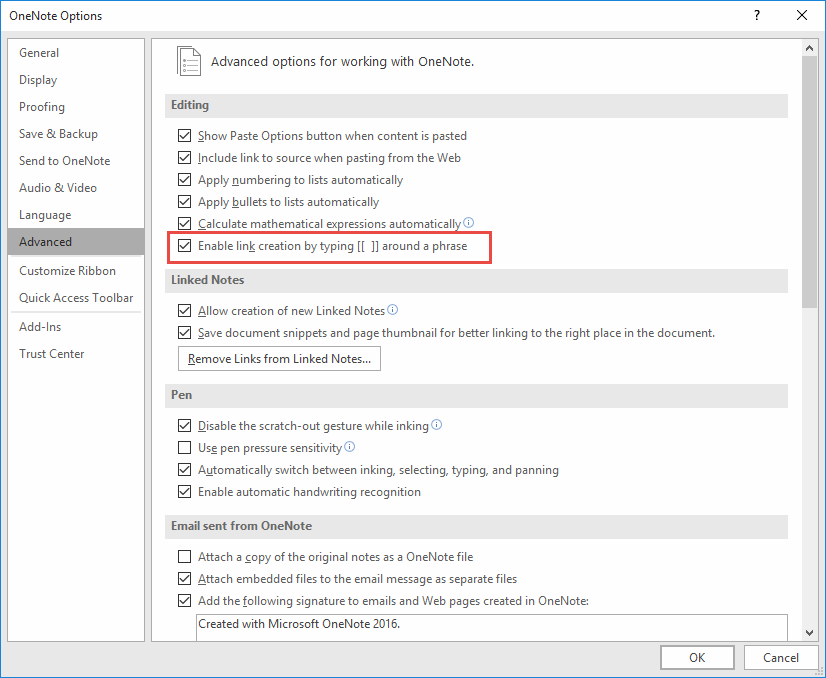Select the Advanced category
The height and width of the screenshot is (678, 826).
[76, 242]
